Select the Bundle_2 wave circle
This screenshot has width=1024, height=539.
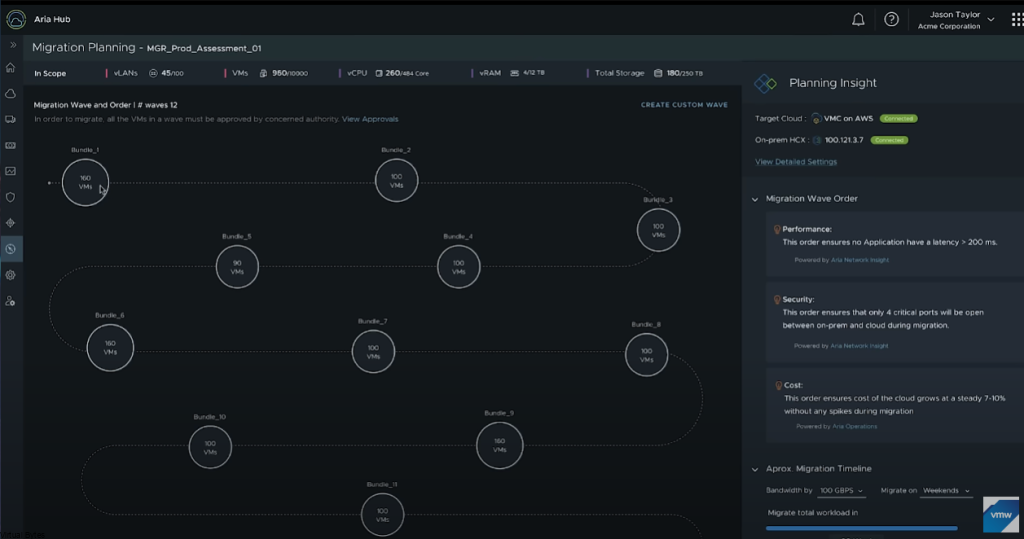(x=396, y=180)
